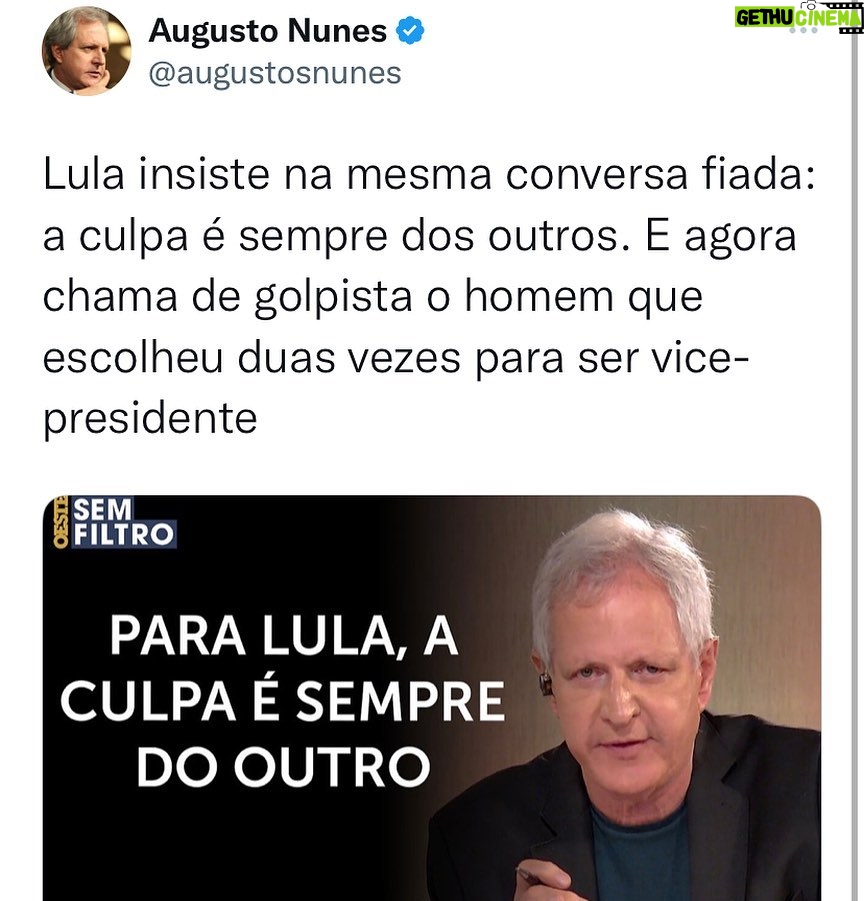This screenshot has width=864, height=901.
Task: Click the tweet line 'a culpa é sempre'
Action: 419,237
